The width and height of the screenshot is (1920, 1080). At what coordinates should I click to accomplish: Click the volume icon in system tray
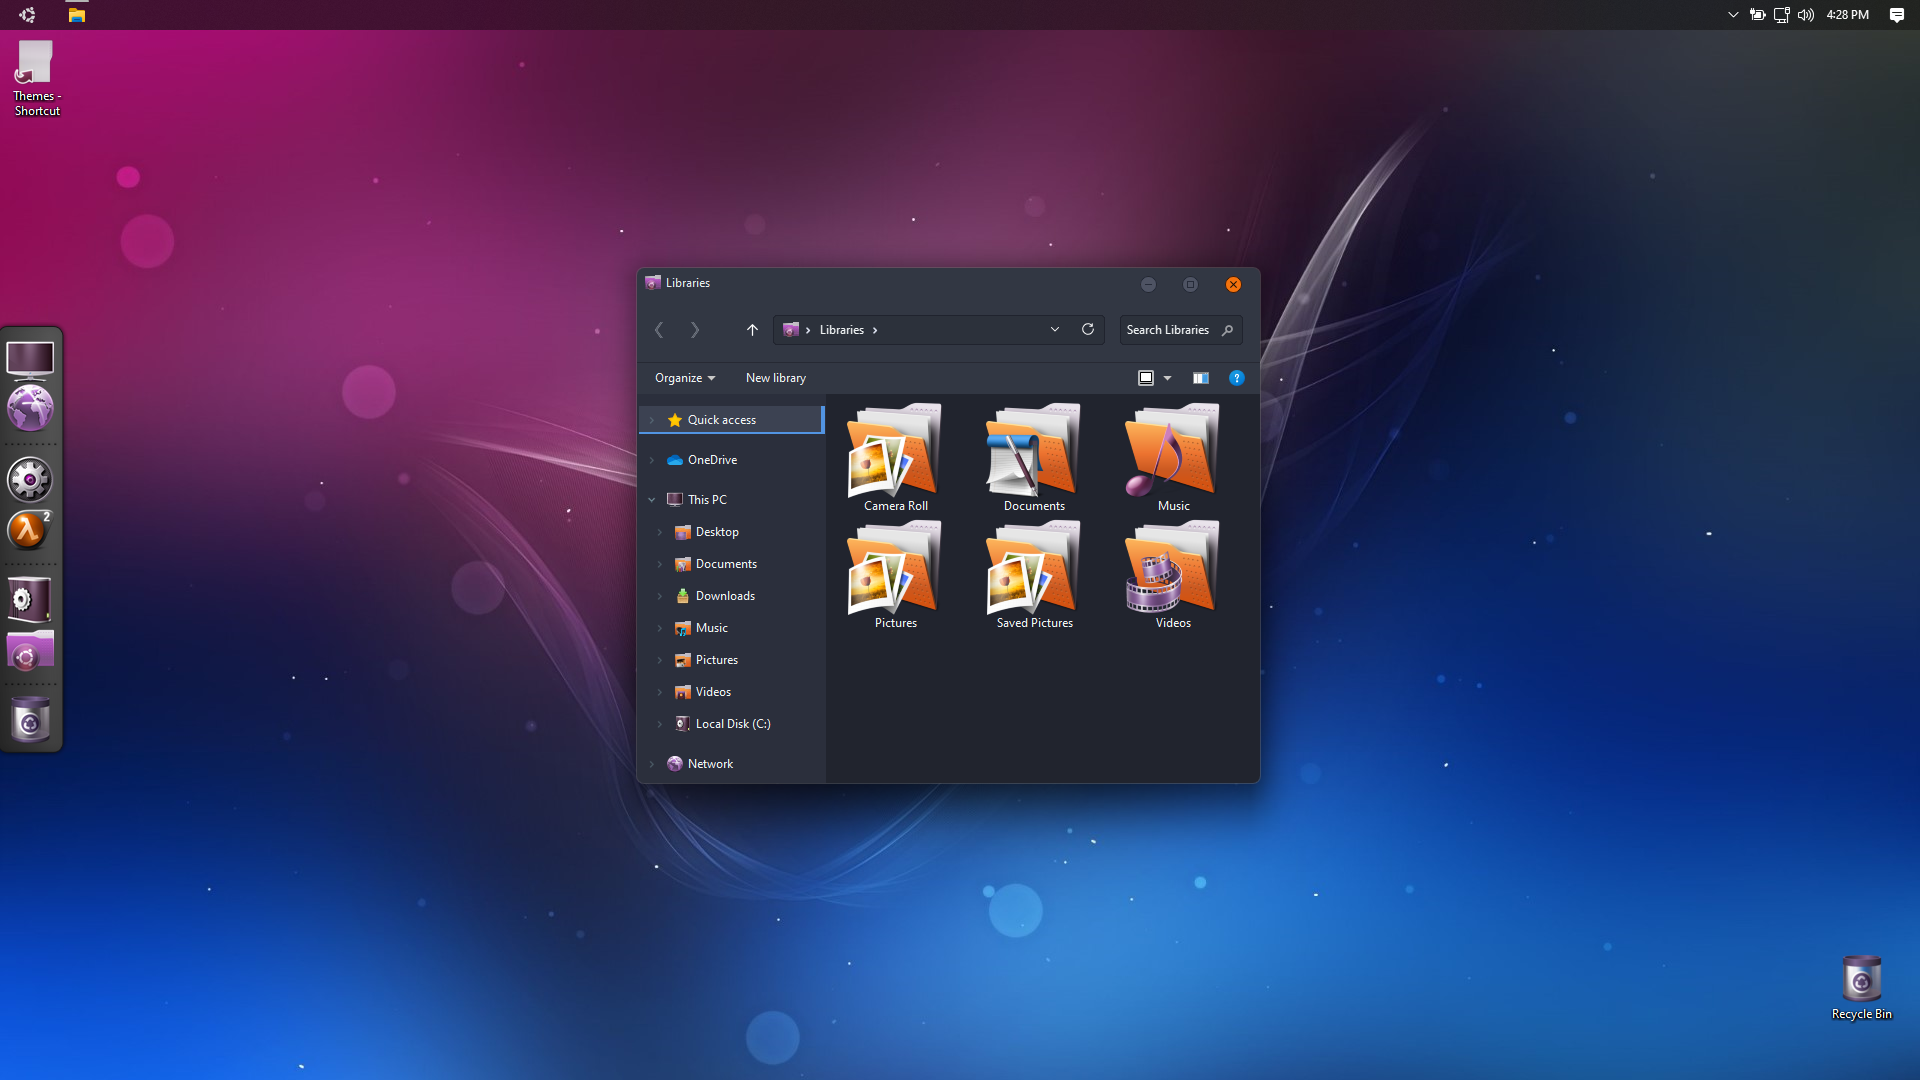point(1806,15)
